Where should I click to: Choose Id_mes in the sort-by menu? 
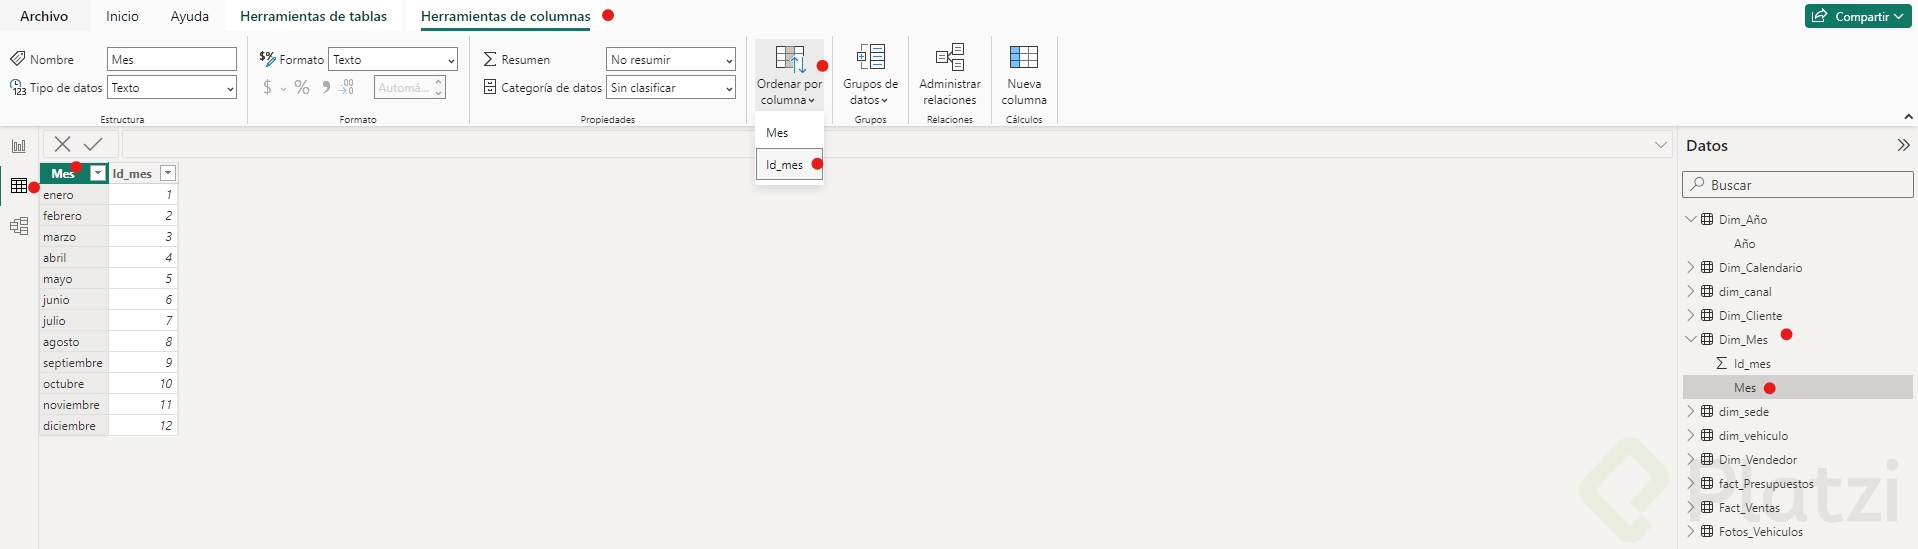(789, 165)
